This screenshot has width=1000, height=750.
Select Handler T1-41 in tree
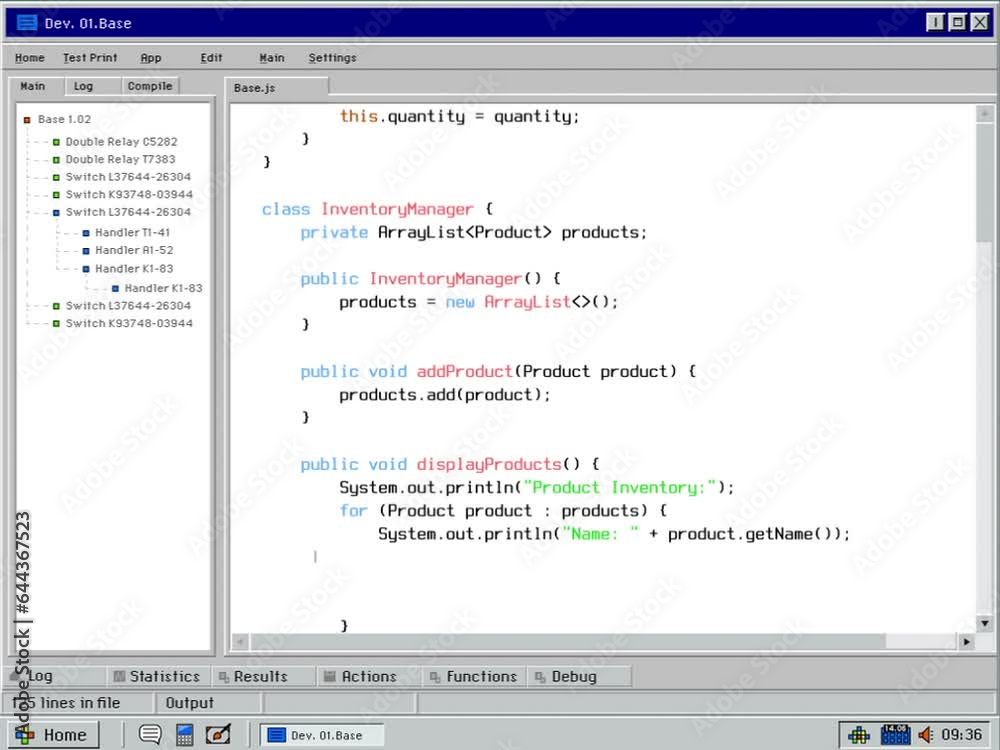133,233
